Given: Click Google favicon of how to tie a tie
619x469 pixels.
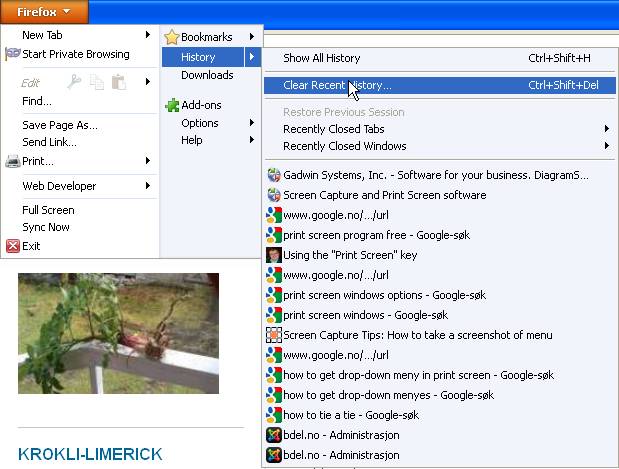Looking at the screenshot, I should point(274,415).
